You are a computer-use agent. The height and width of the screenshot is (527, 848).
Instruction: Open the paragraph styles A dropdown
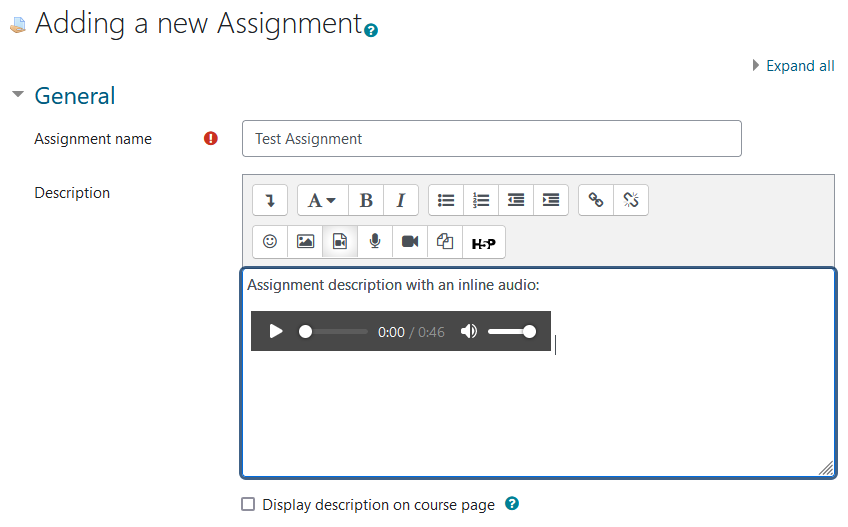[x=322, y=200]
